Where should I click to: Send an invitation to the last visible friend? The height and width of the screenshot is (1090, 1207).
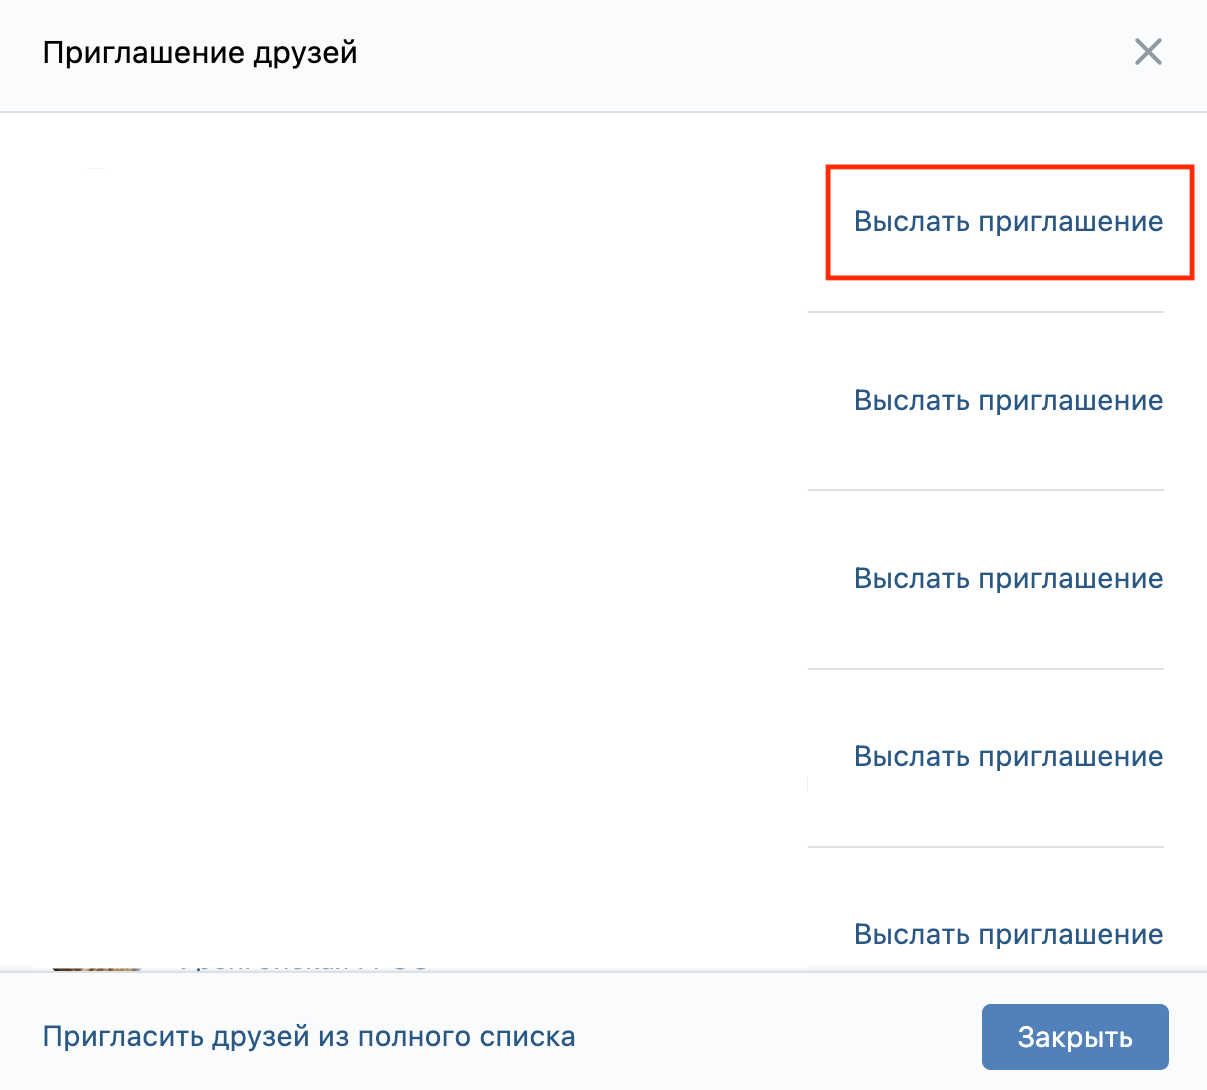click(x=1008, y=935)
